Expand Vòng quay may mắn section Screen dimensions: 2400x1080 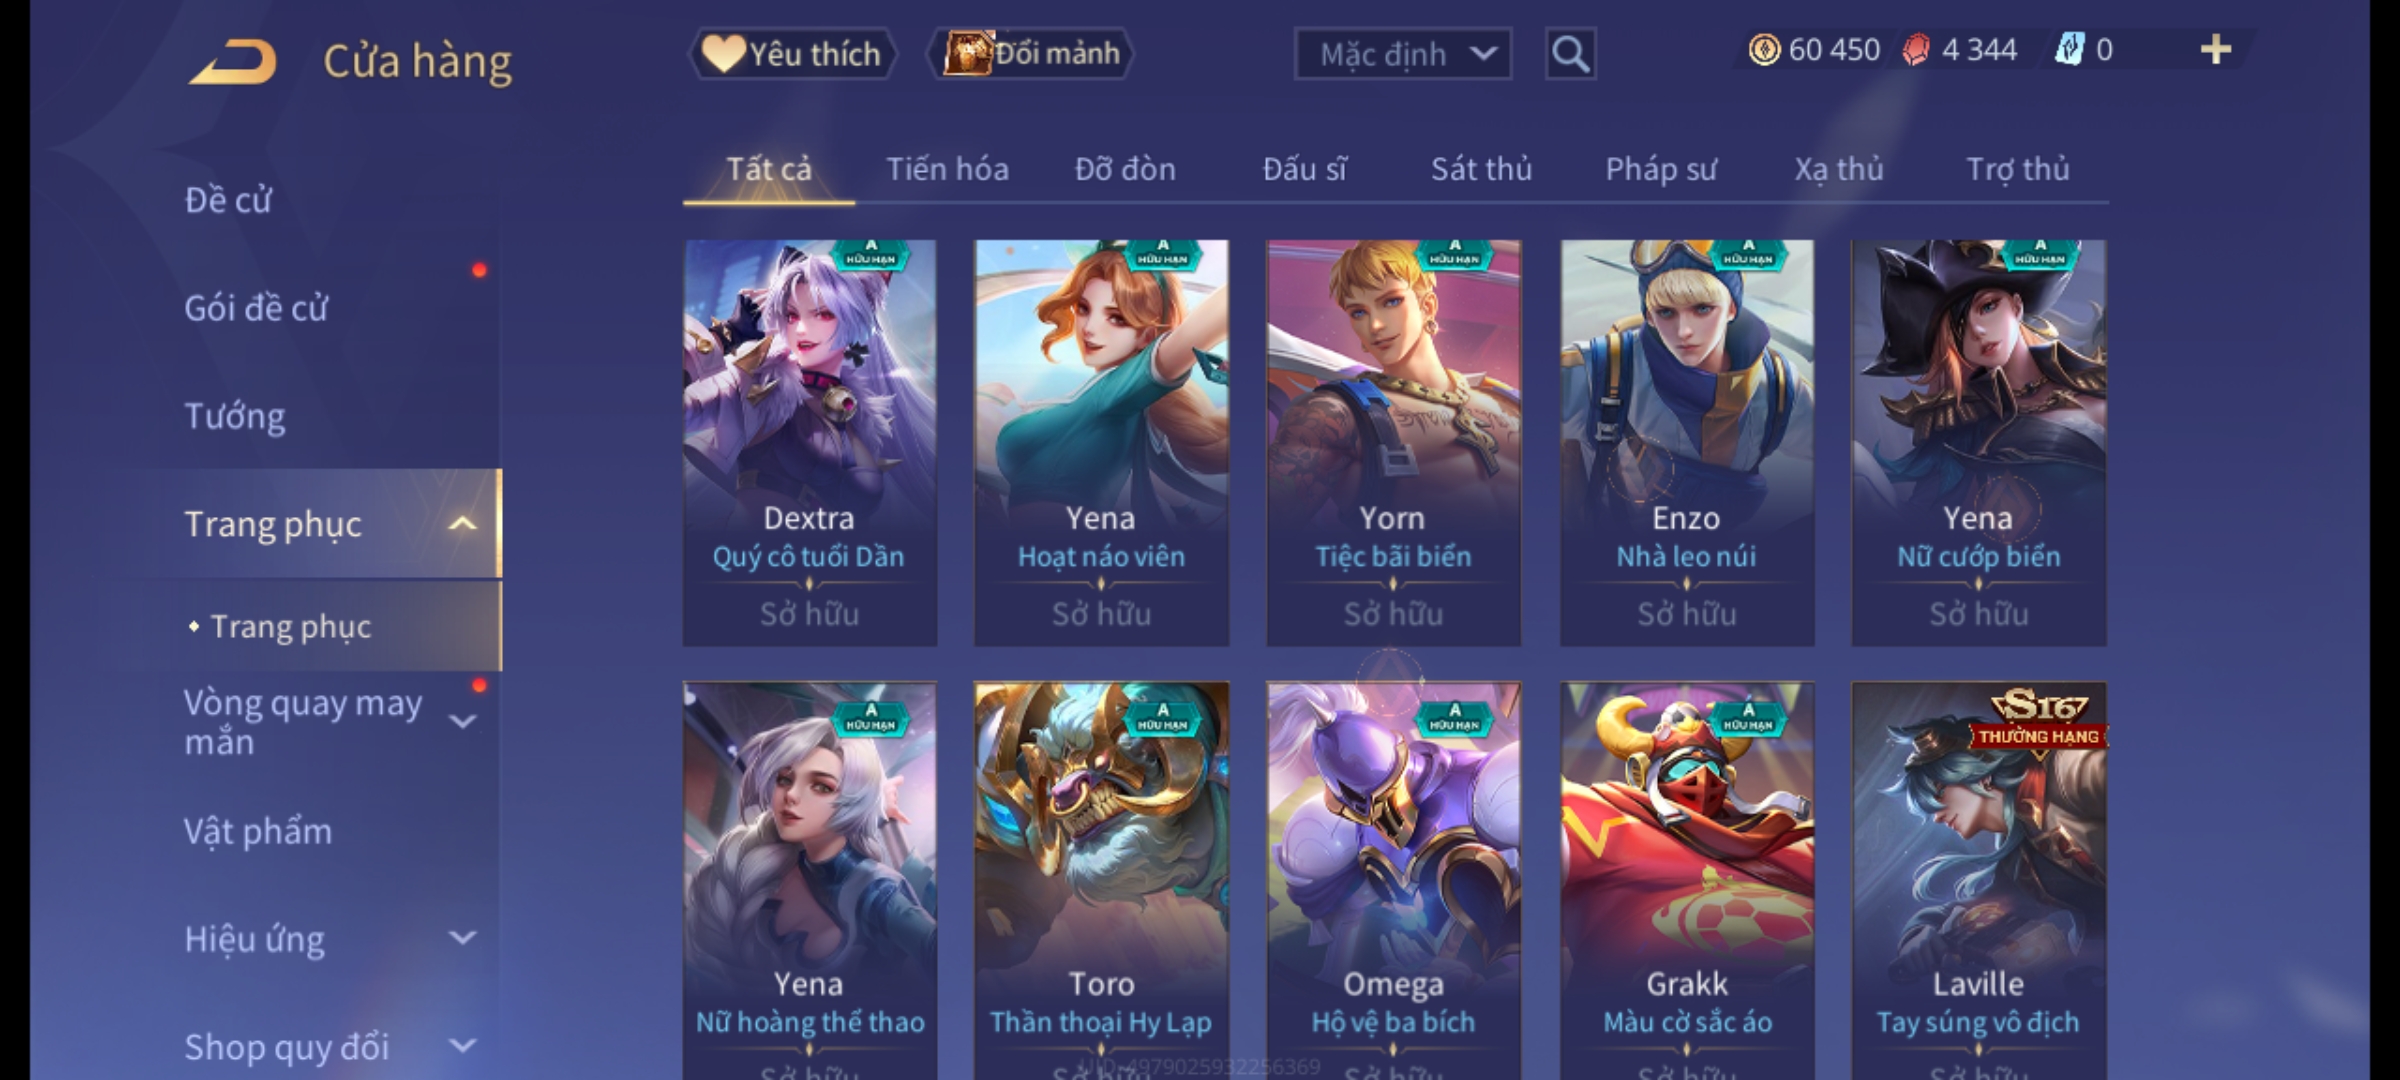(x=462, y=722)
